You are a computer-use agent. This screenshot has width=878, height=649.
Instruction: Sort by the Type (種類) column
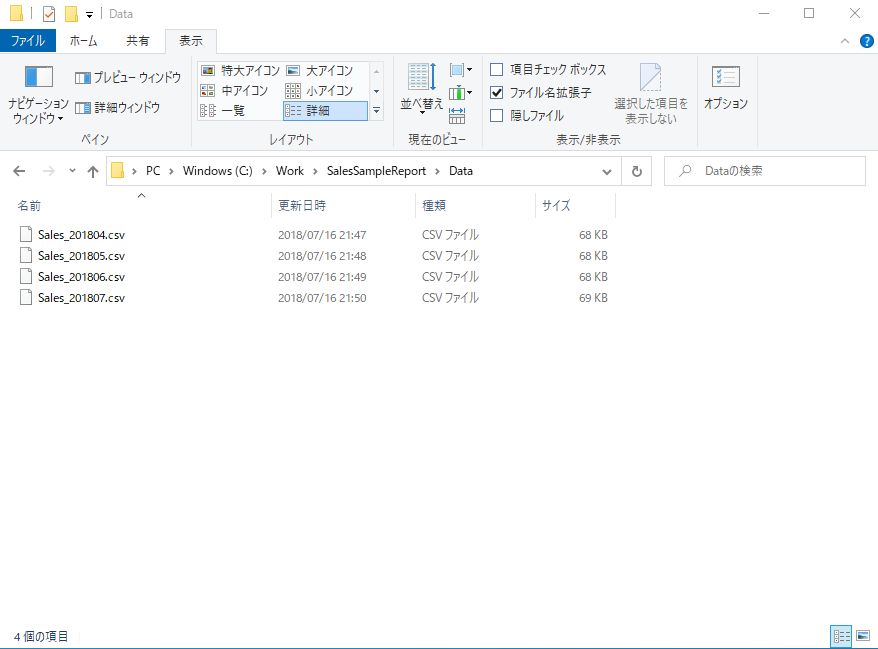tap(433, 206)
